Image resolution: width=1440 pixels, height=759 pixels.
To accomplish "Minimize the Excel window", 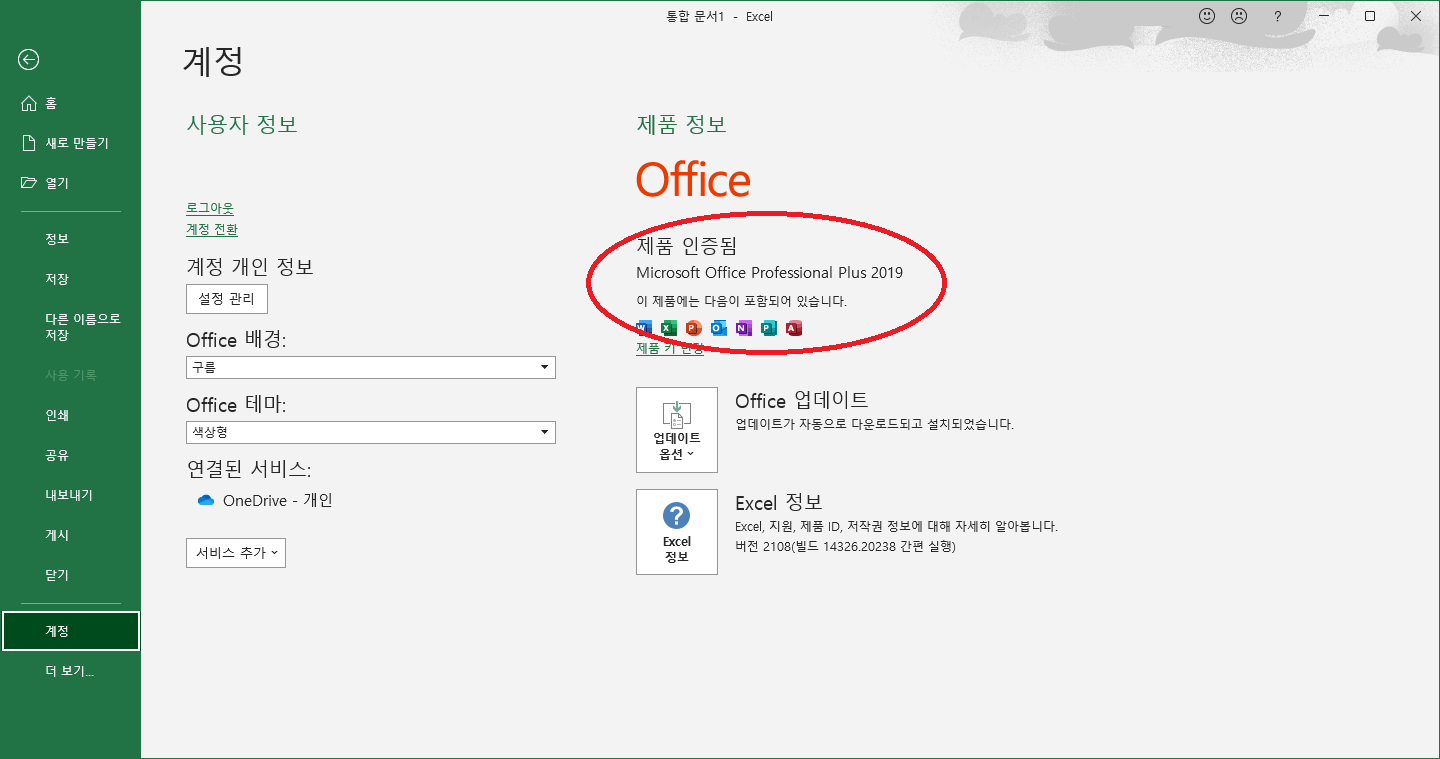I will (x=1324, y=16).
